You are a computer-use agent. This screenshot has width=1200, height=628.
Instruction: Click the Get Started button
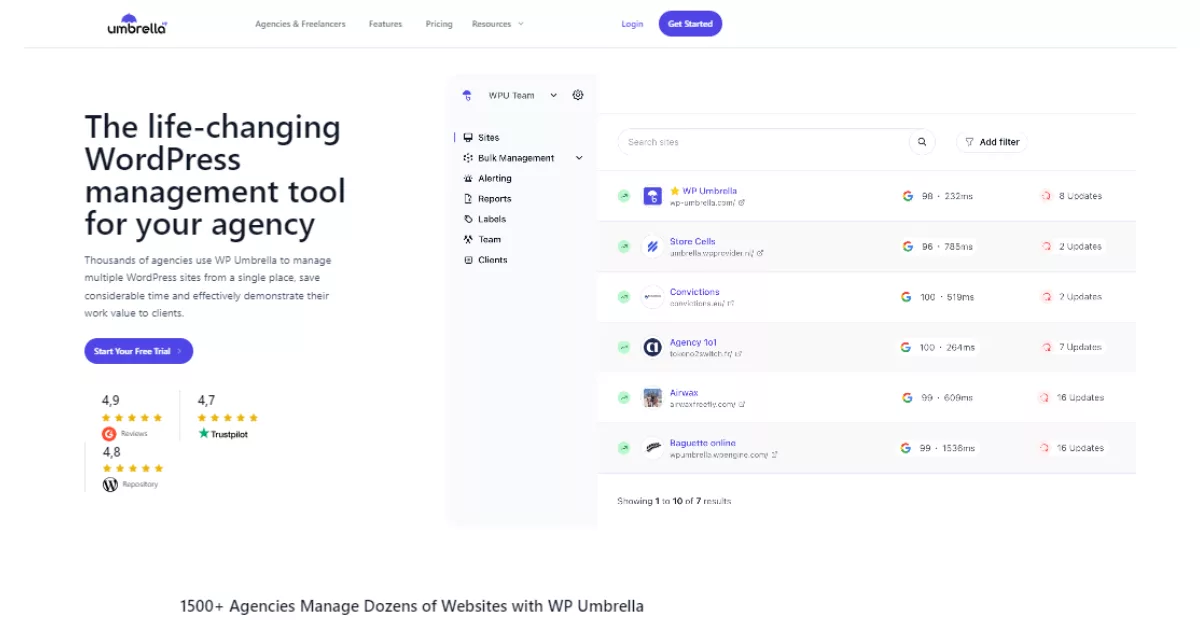(x=690, y=24)
